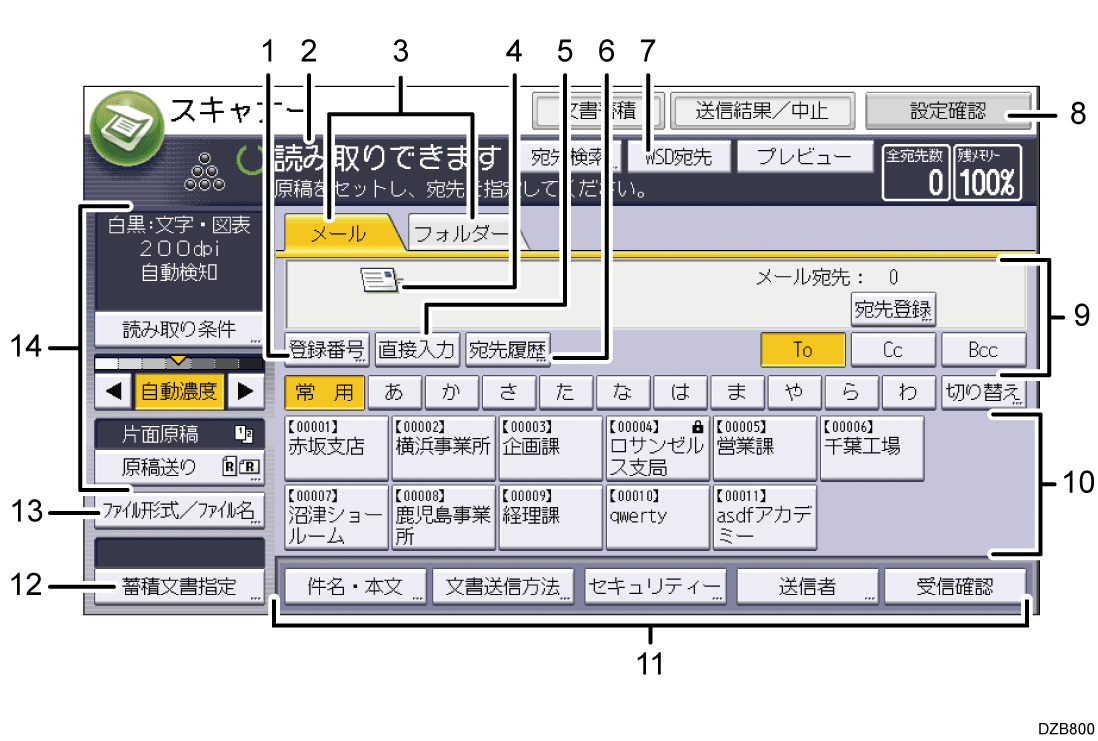The height and width of the screenshot is (741, 1098).
Task: Switch the address type to Cc
Action: 892,349
